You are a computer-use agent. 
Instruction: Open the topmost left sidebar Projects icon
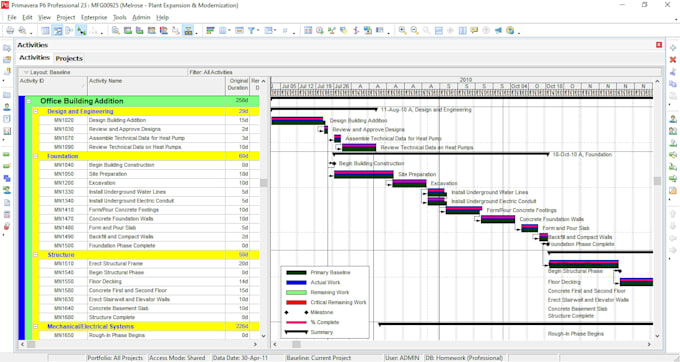(7, 48)
